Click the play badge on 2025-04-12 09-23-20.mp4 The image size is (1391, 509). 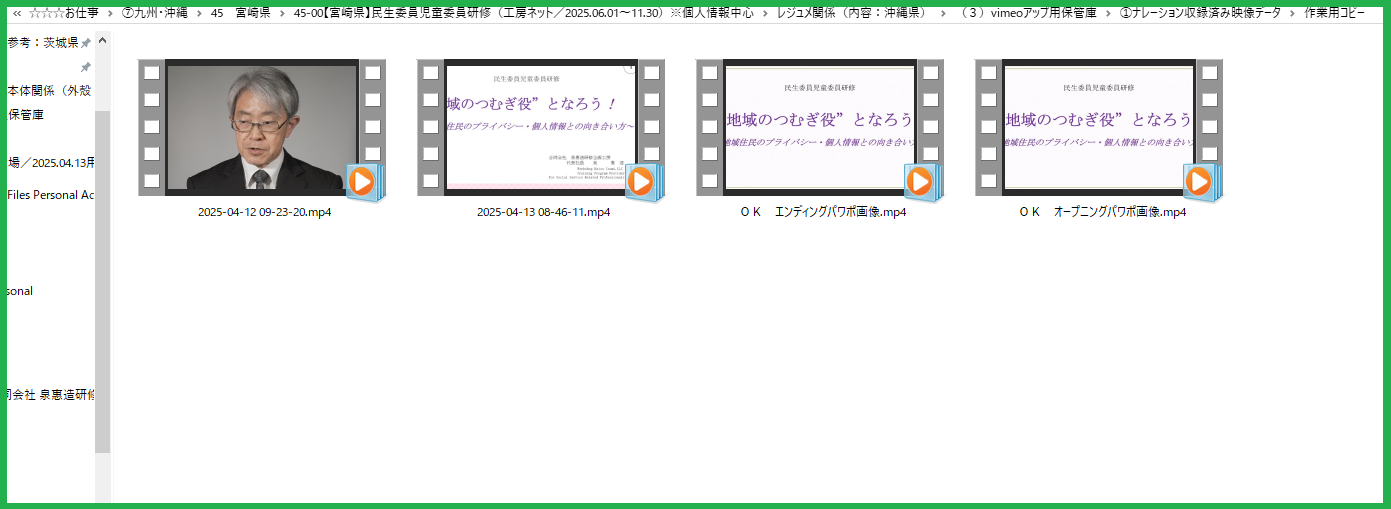(x=363, y=182)
